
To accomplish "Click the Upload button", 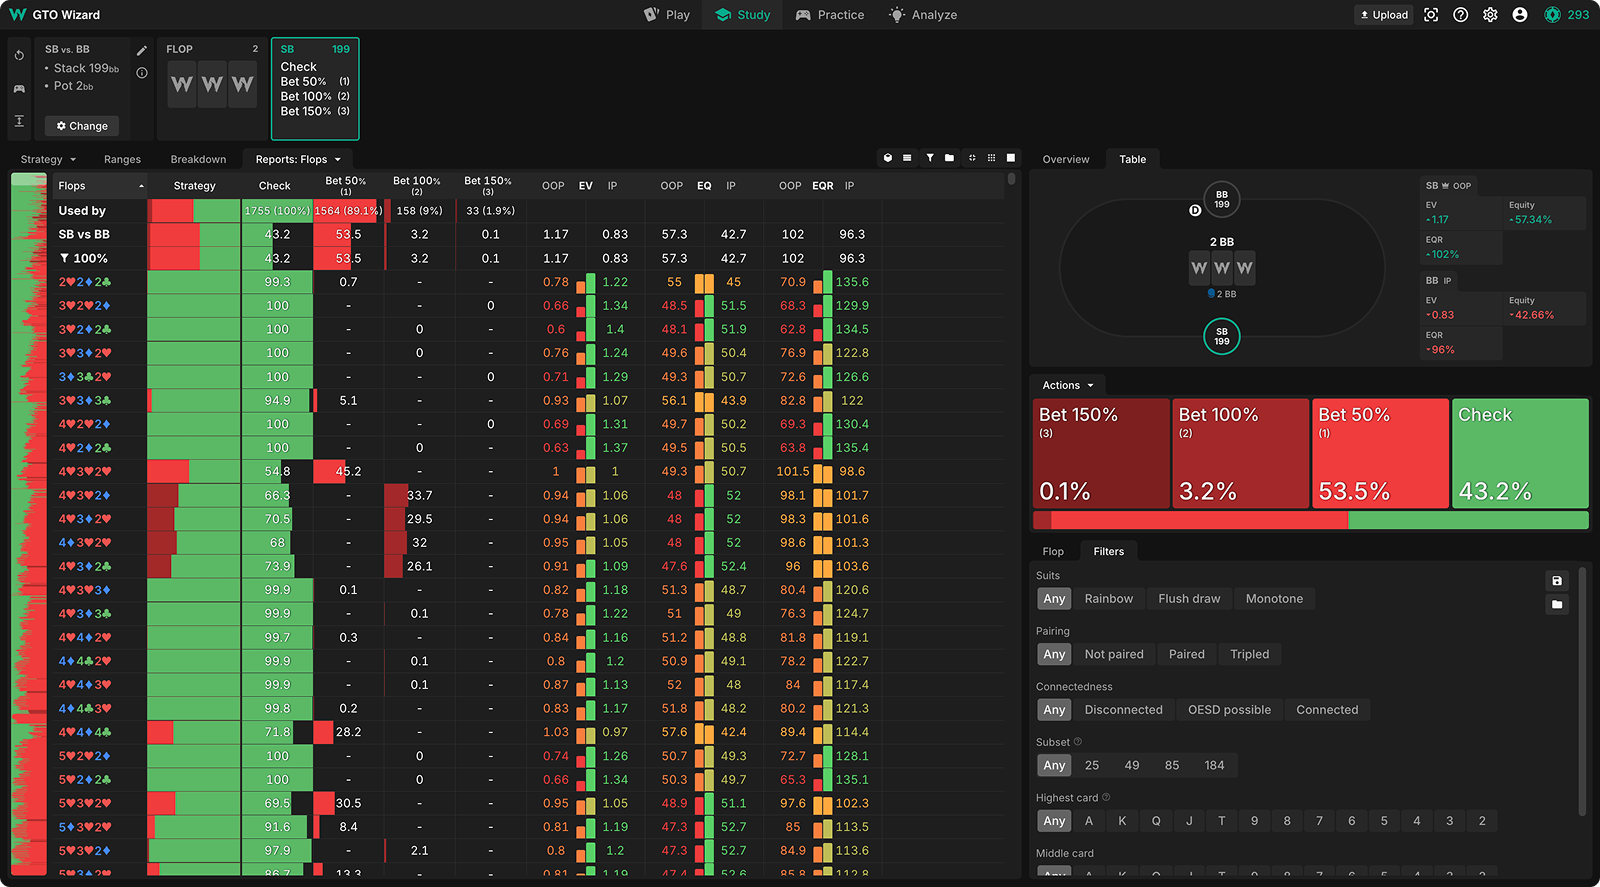I will pyautogui.click(x=1384, y=15).
